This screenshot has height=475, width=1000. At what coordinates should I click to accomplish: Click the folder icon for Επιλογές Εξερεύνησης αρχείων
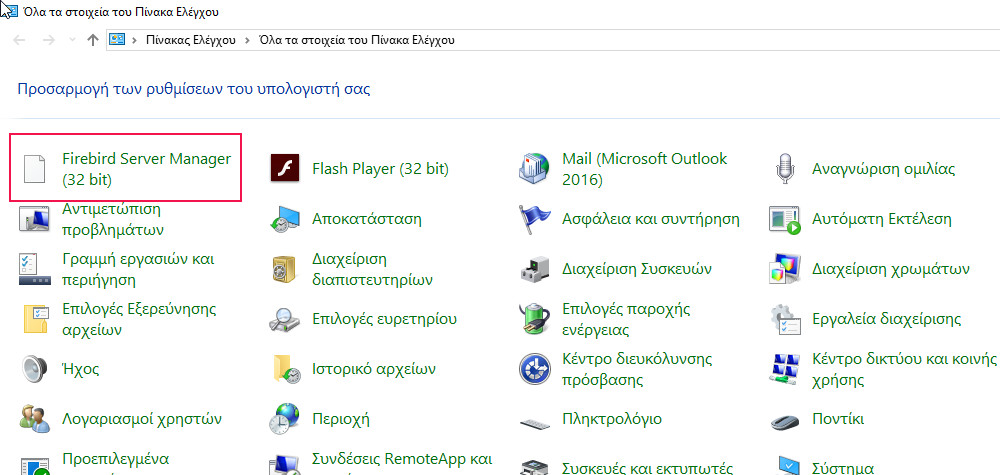point(36,319)
